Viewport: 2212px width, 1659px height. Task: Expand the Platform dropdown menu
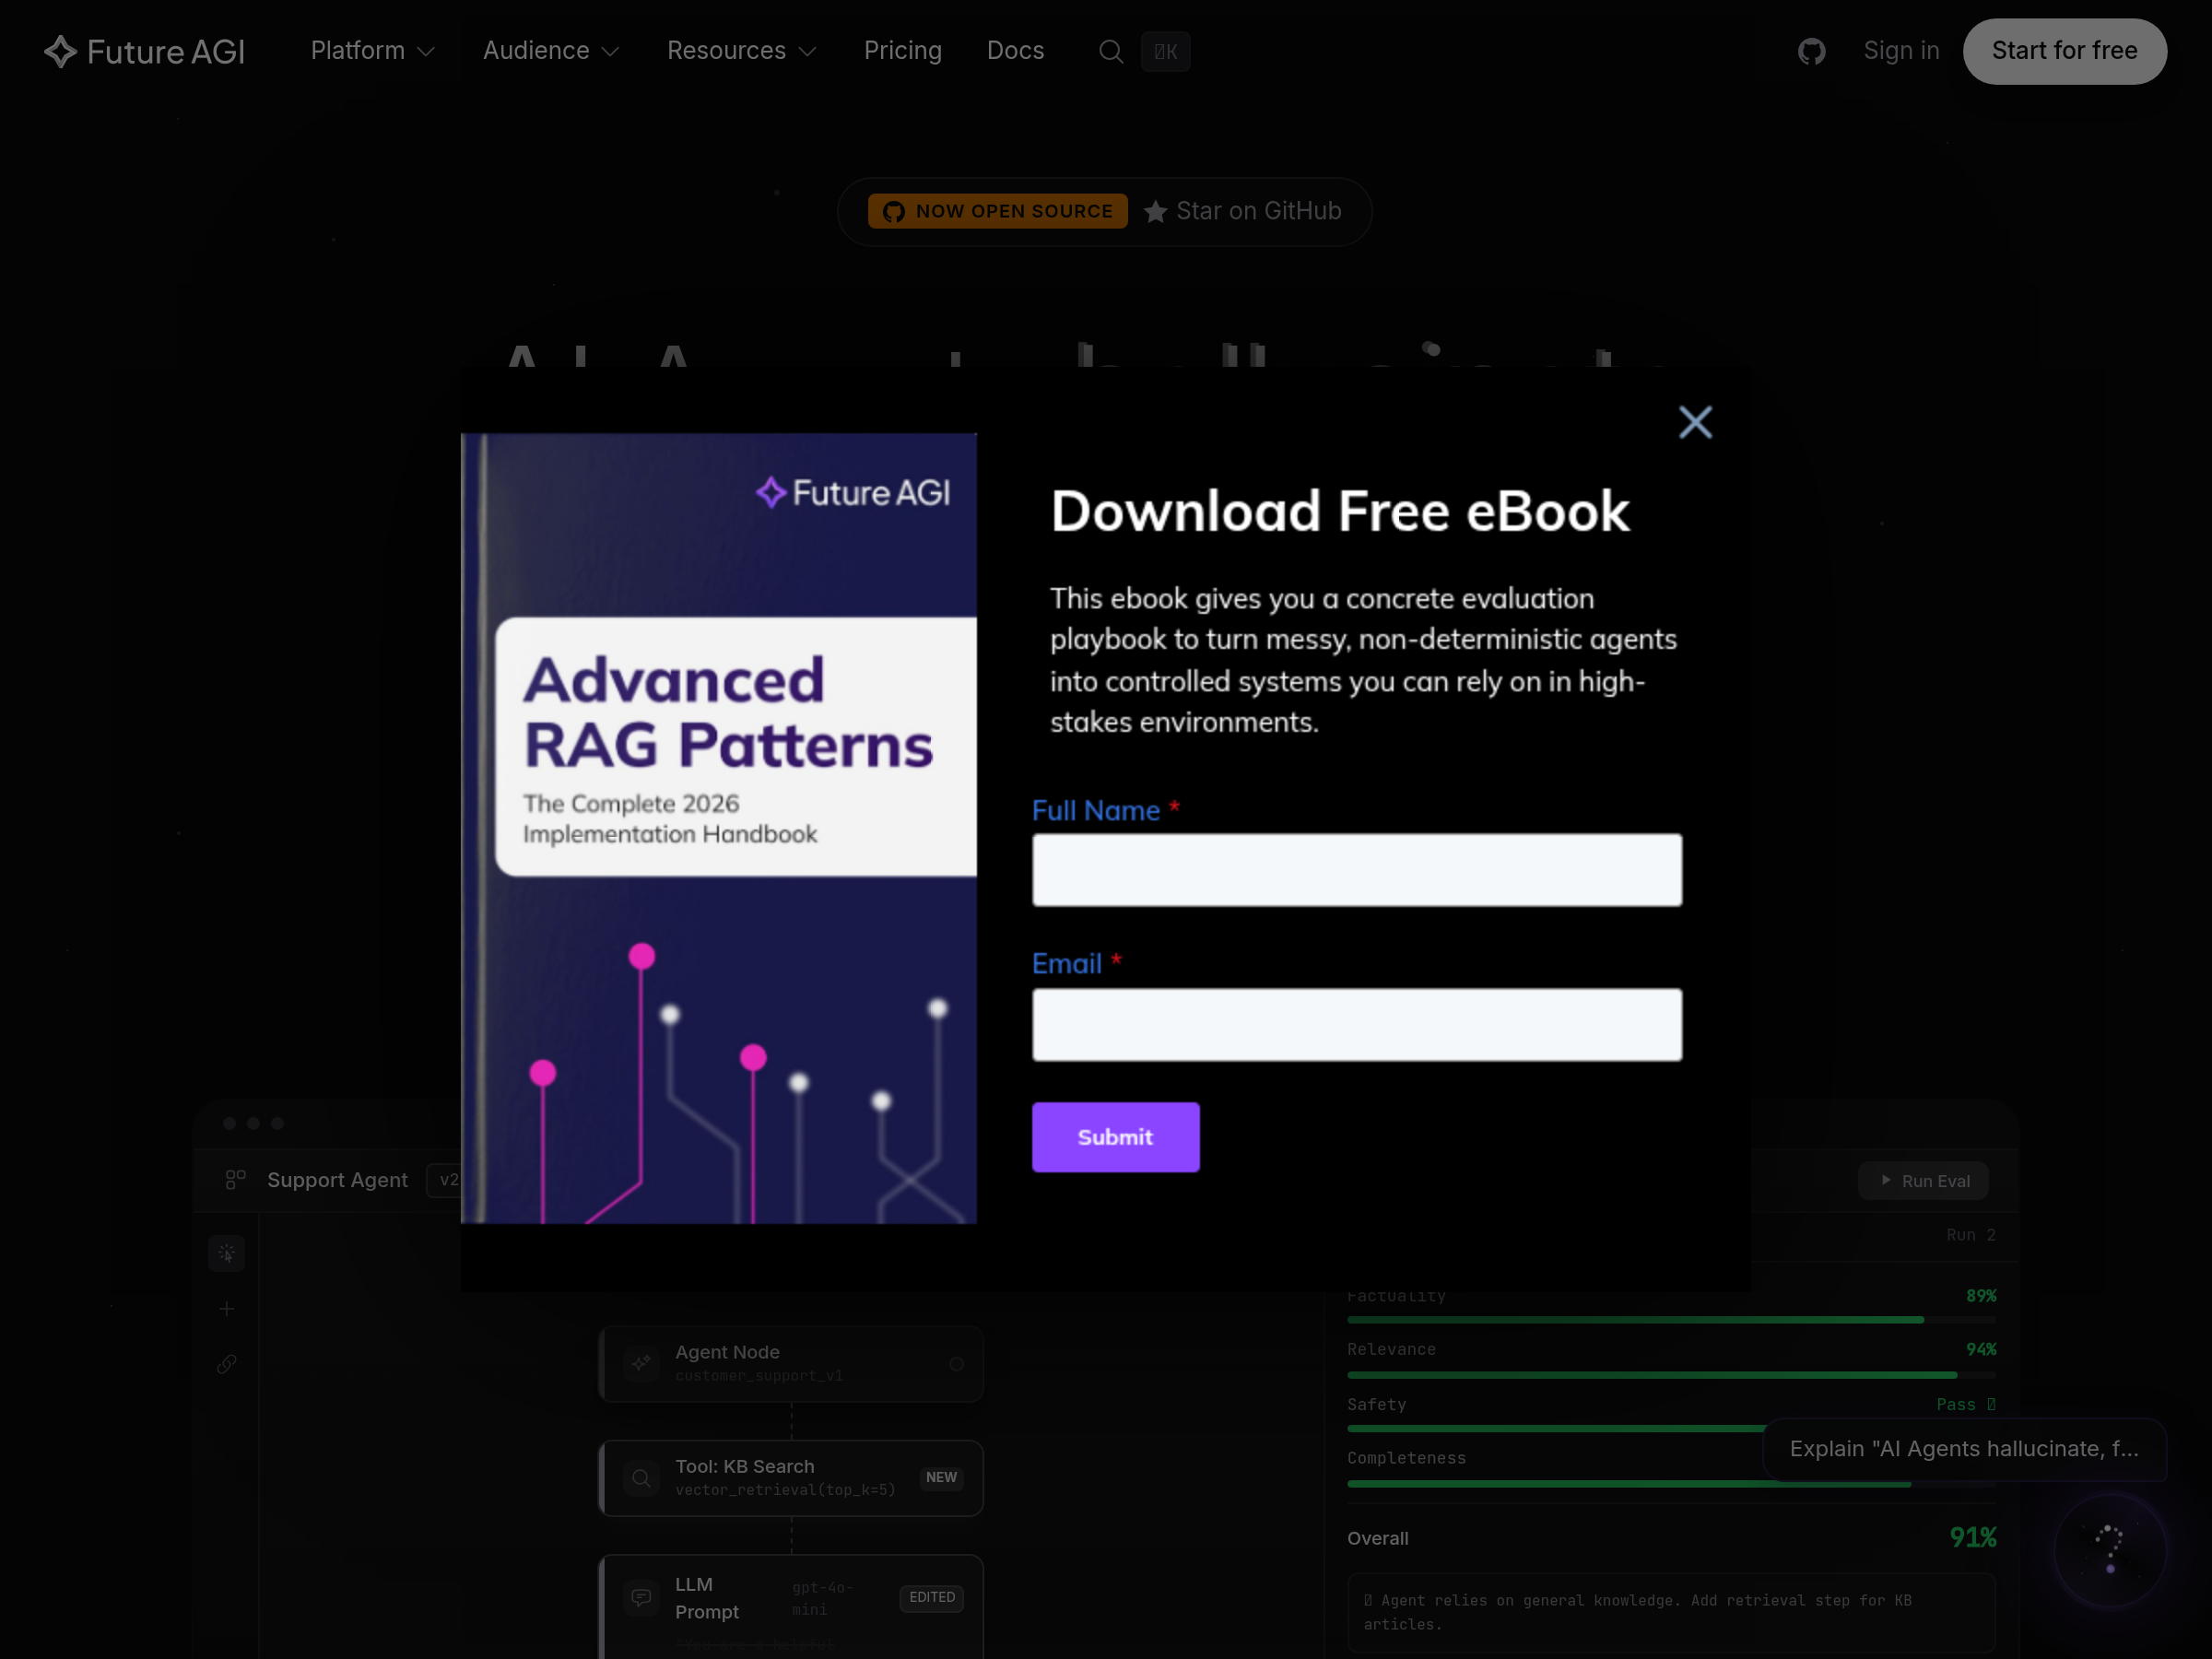[372, 51]
